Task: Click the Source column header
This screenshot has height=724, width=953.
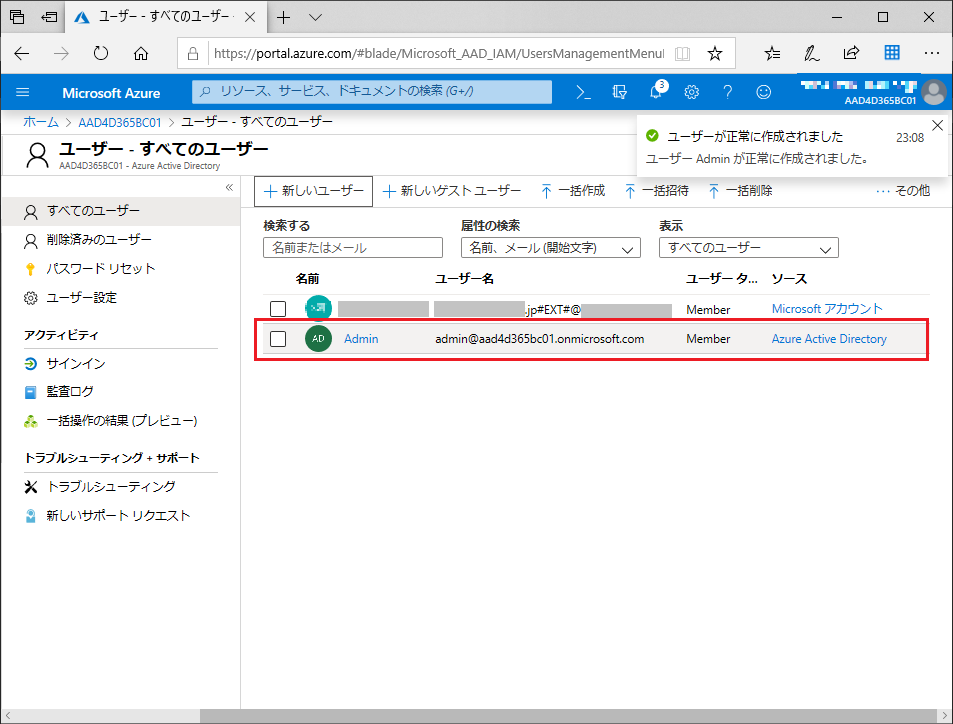Action: coord(790,279)
